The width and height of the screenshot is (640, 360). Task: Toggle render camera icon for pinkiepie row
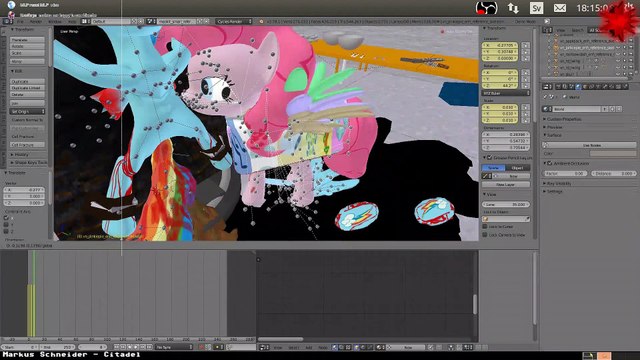tap(631, 48)
